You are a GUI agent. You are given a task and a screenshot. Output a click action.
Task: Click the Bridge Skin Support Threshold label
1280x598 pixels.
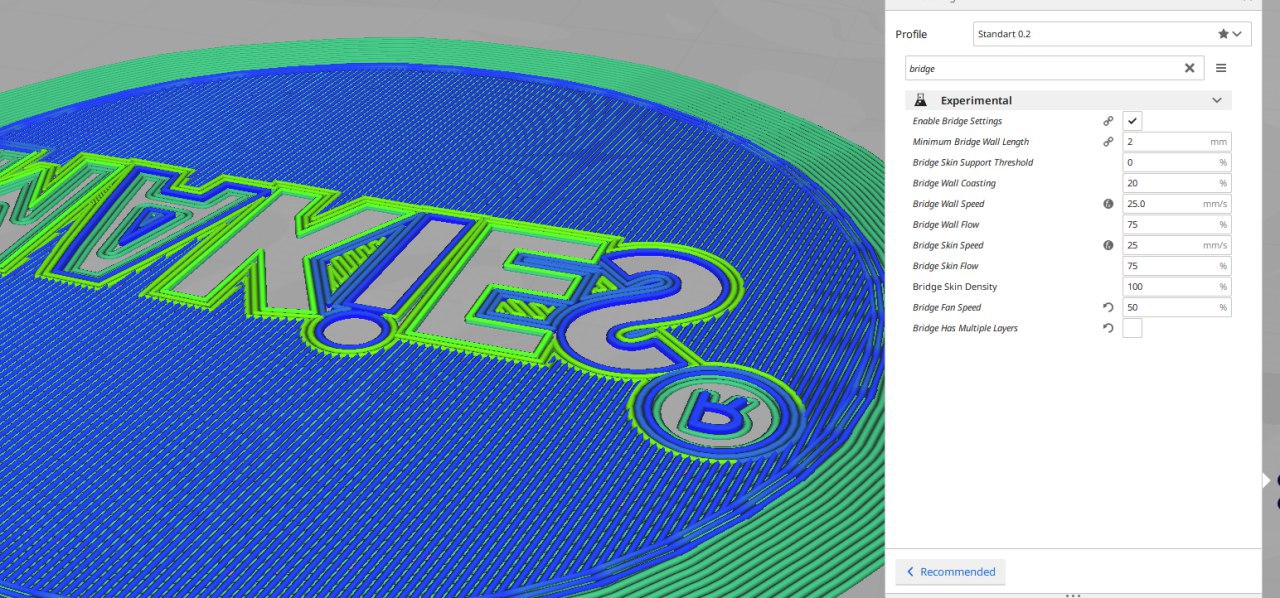coord(973,162)
